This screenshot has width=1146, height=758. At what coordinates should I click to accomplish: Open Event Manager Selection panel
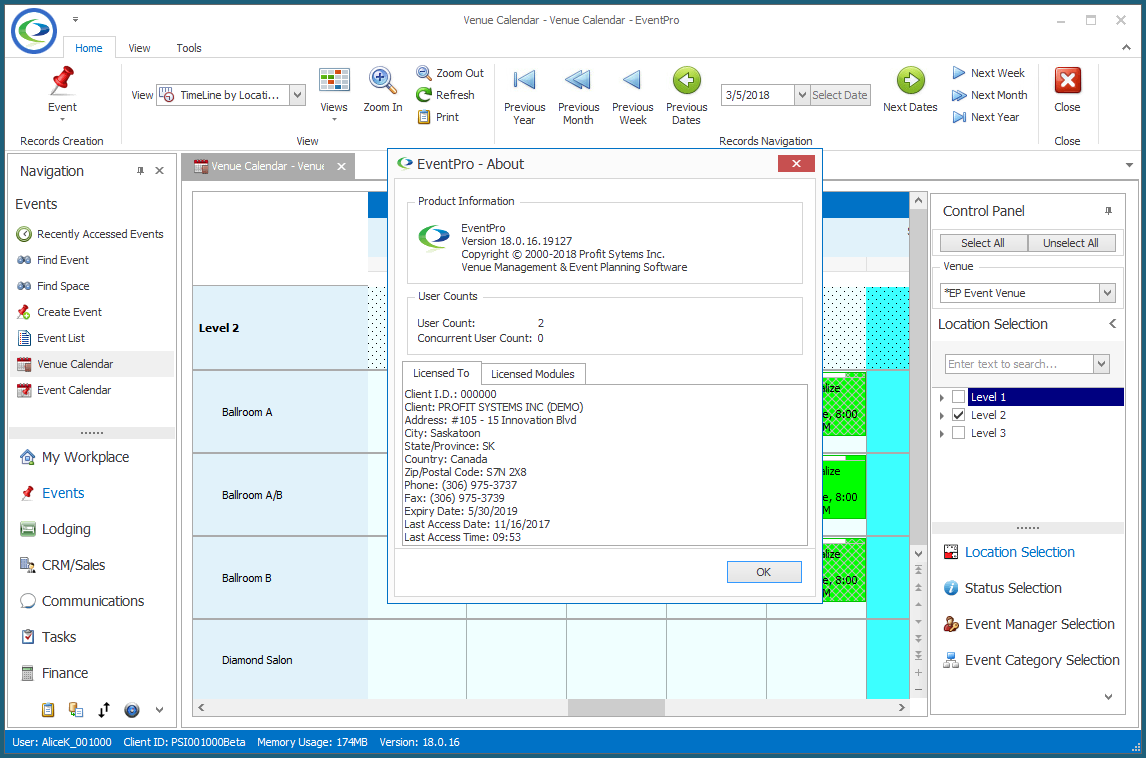[x=1028, y=624]
